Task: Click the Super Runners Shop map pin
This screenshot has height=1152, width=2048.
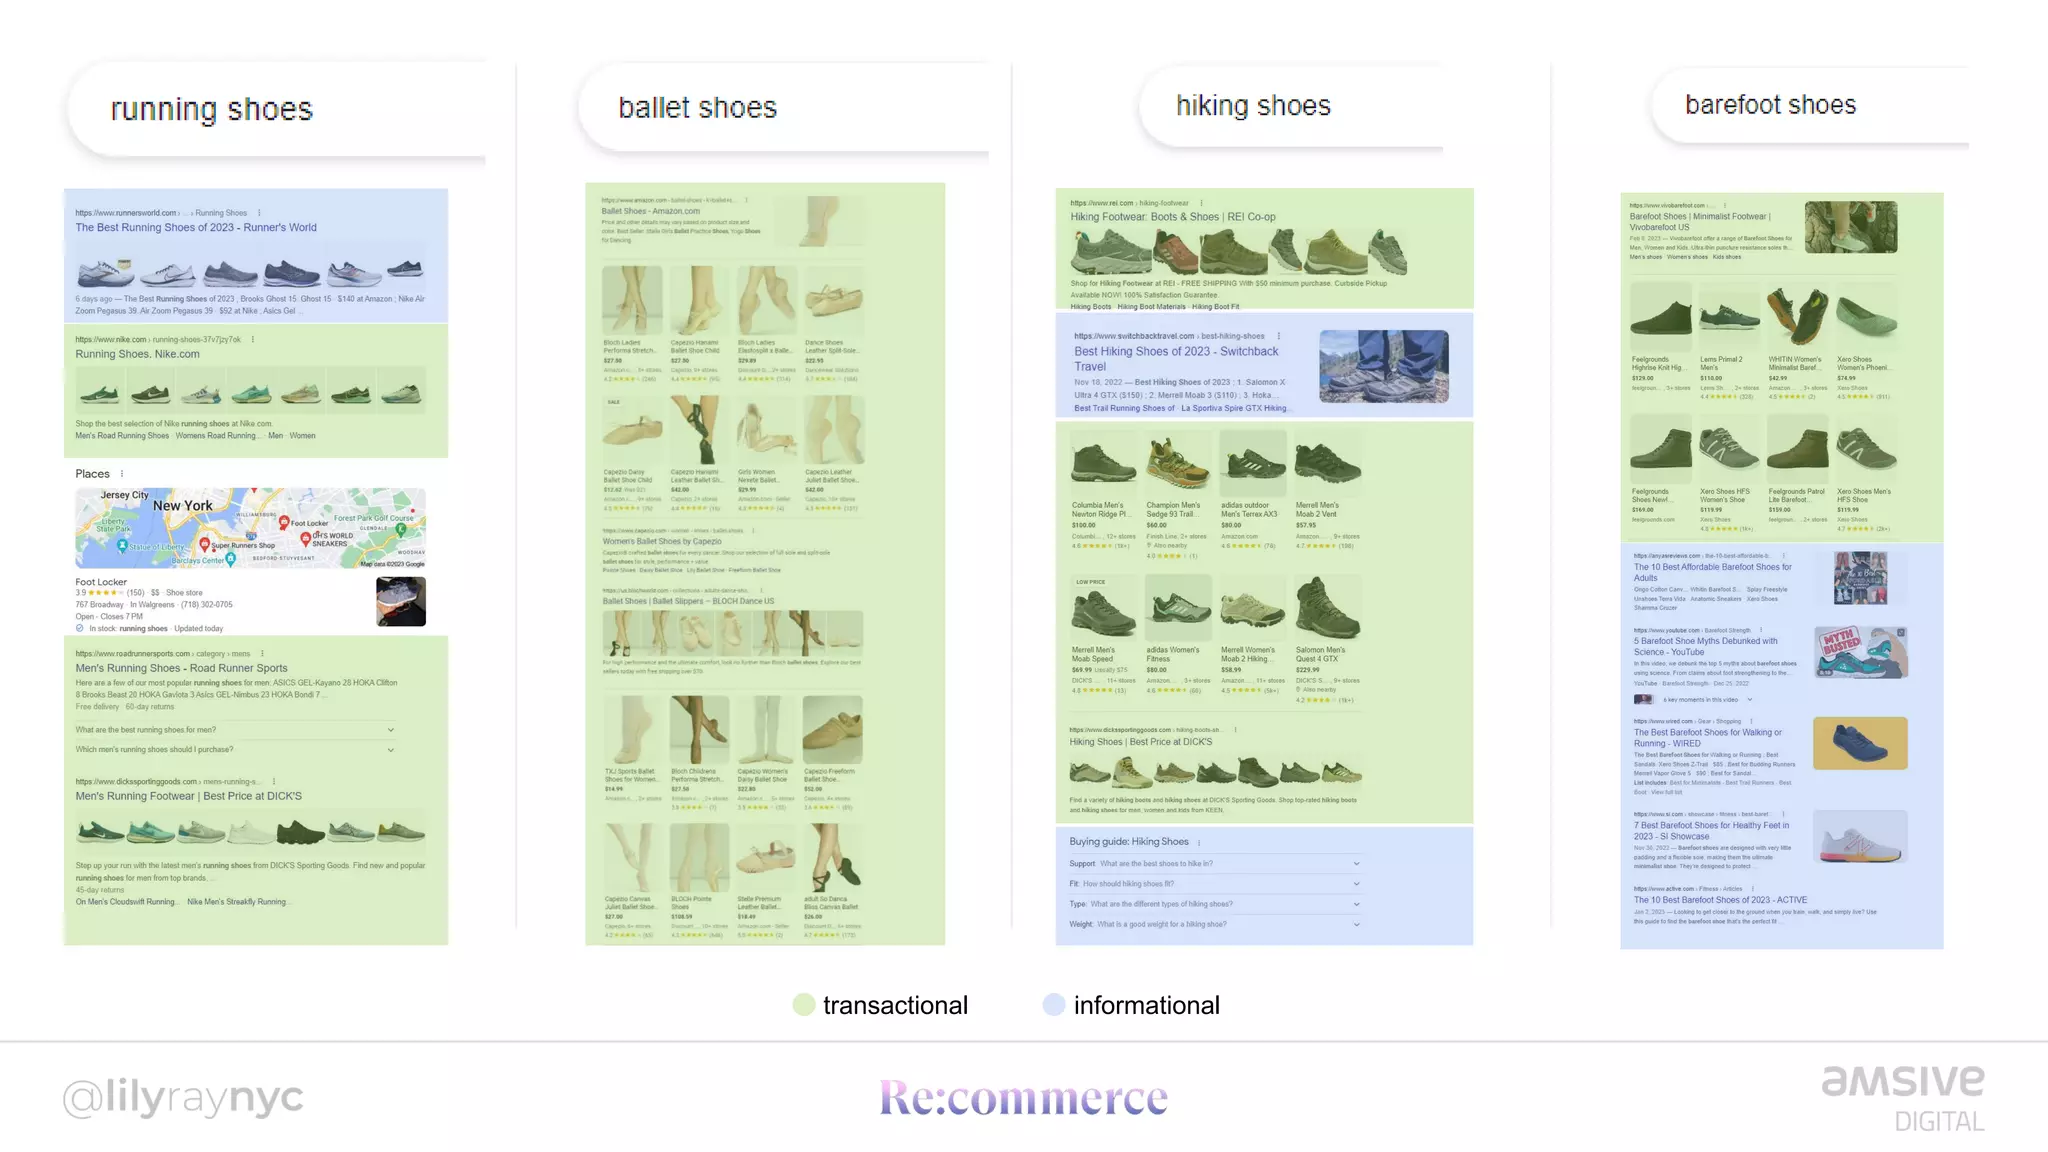Action: (x=205, y=544)
